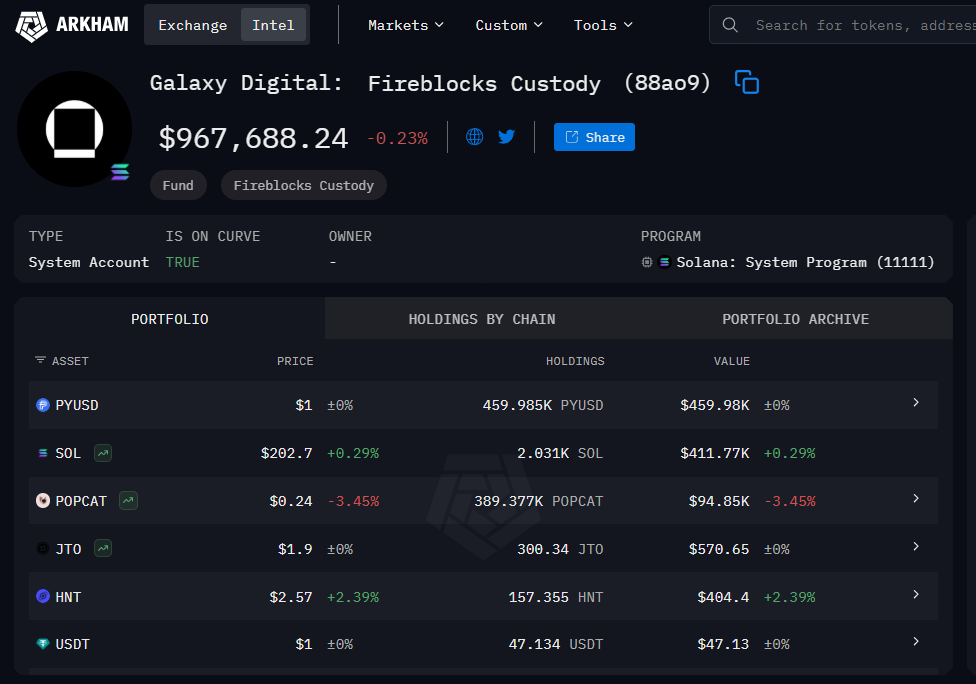Click the PYUSD asset name
The width and height of the screenshot is (976, 684).
click(77, 405)
